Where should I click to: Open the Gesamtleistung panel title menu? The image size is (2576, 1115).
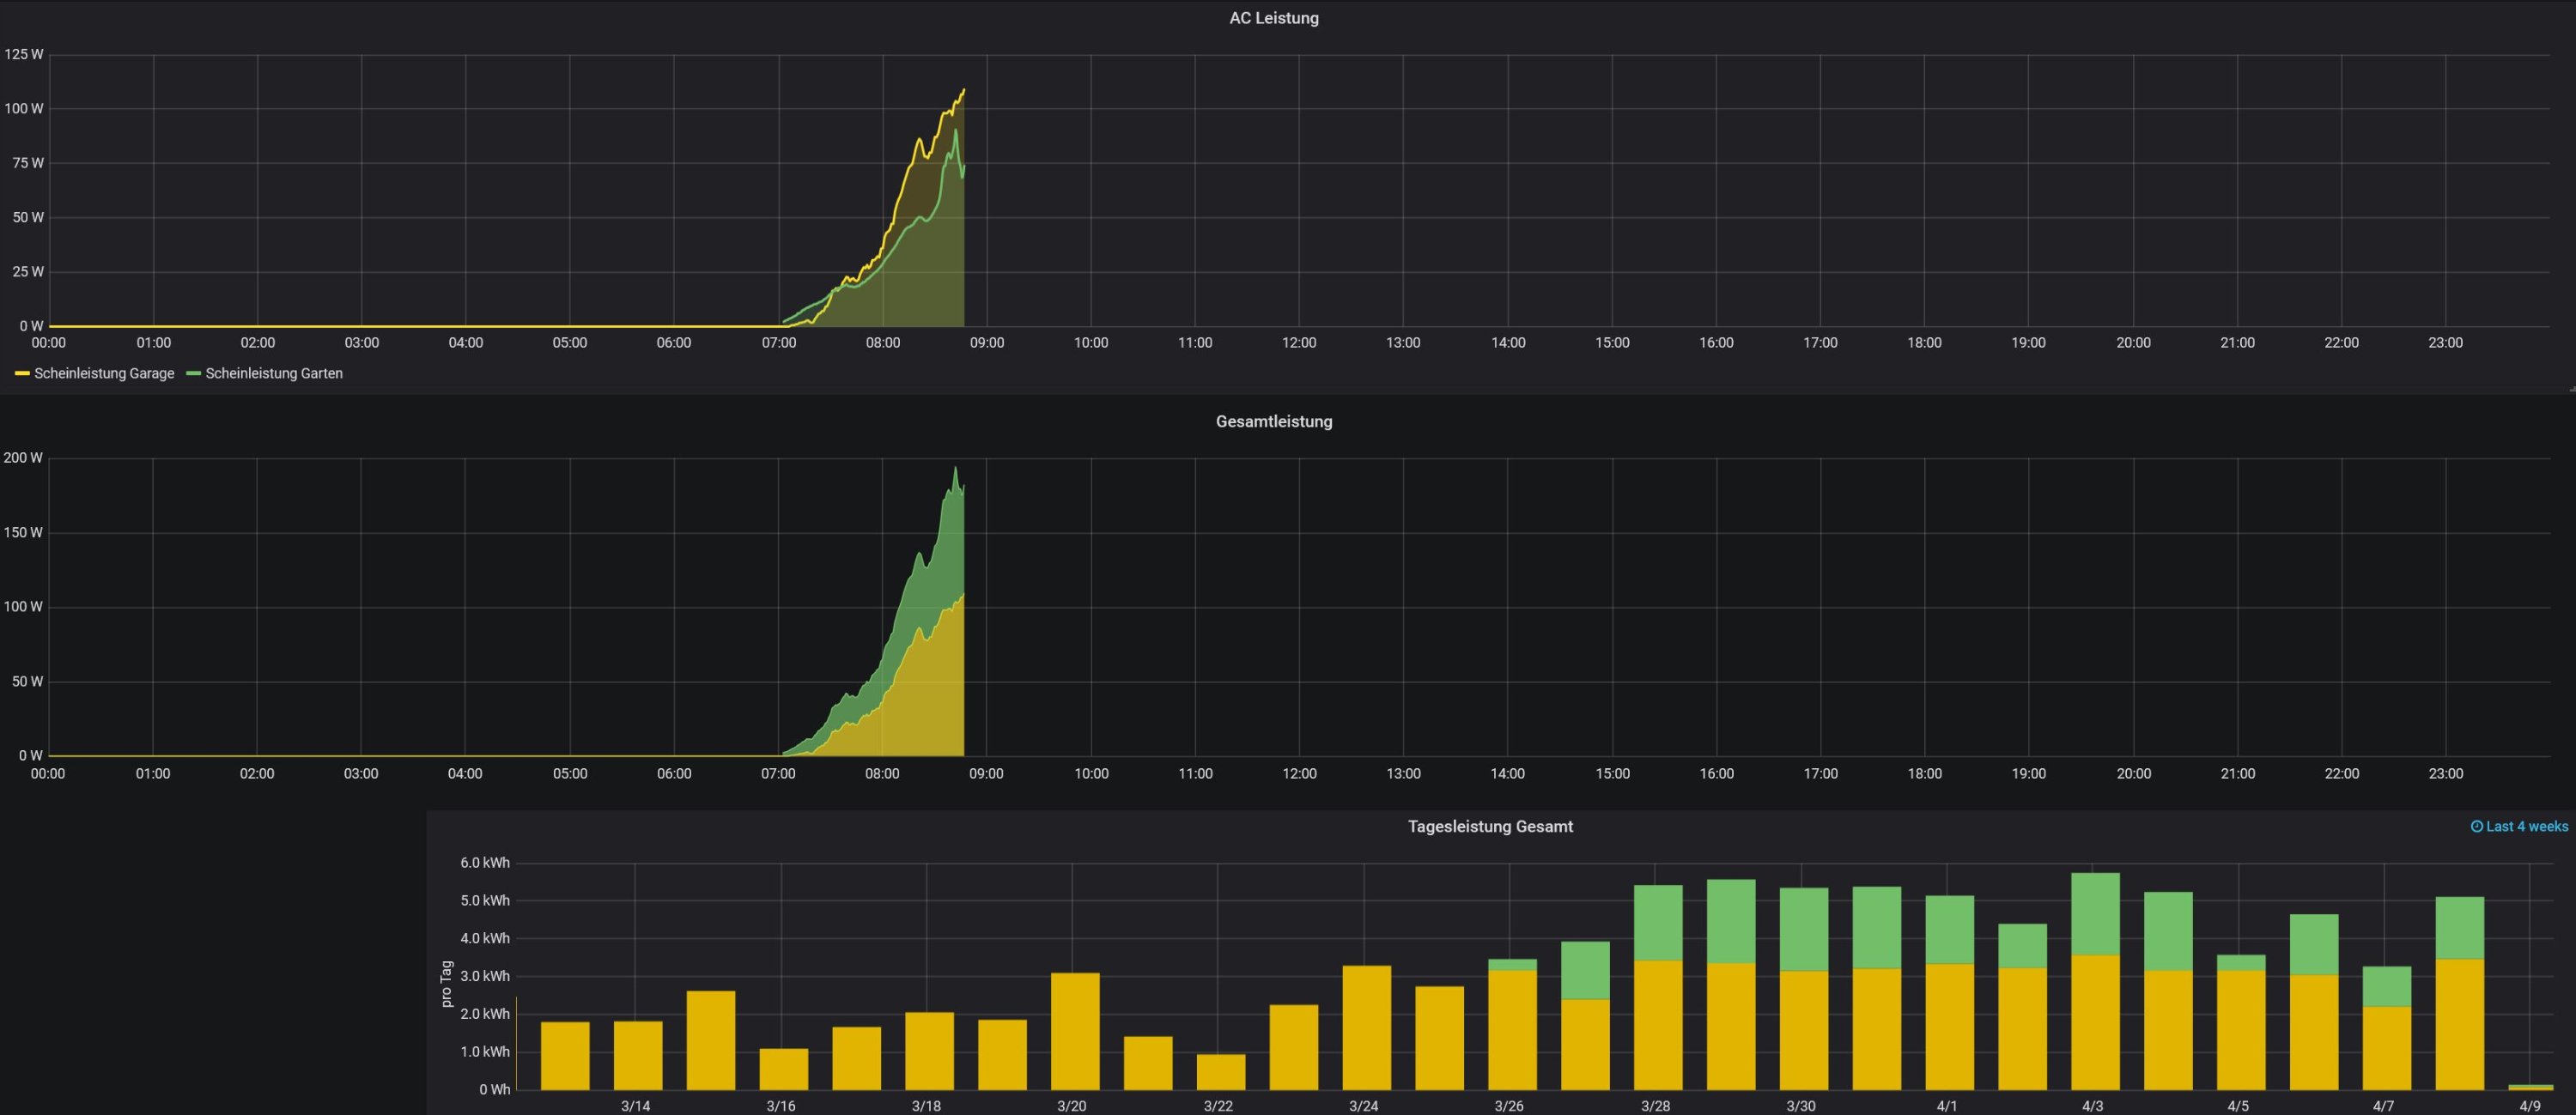[1273, 422]
